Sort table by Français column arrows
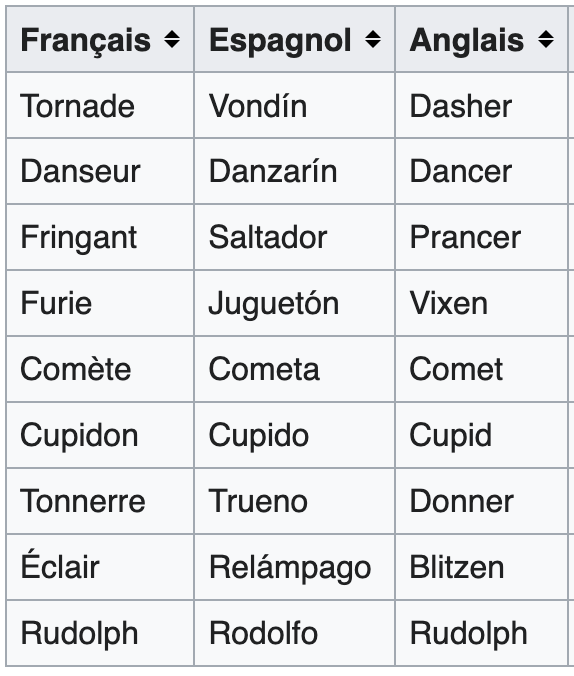 point(172,40)
